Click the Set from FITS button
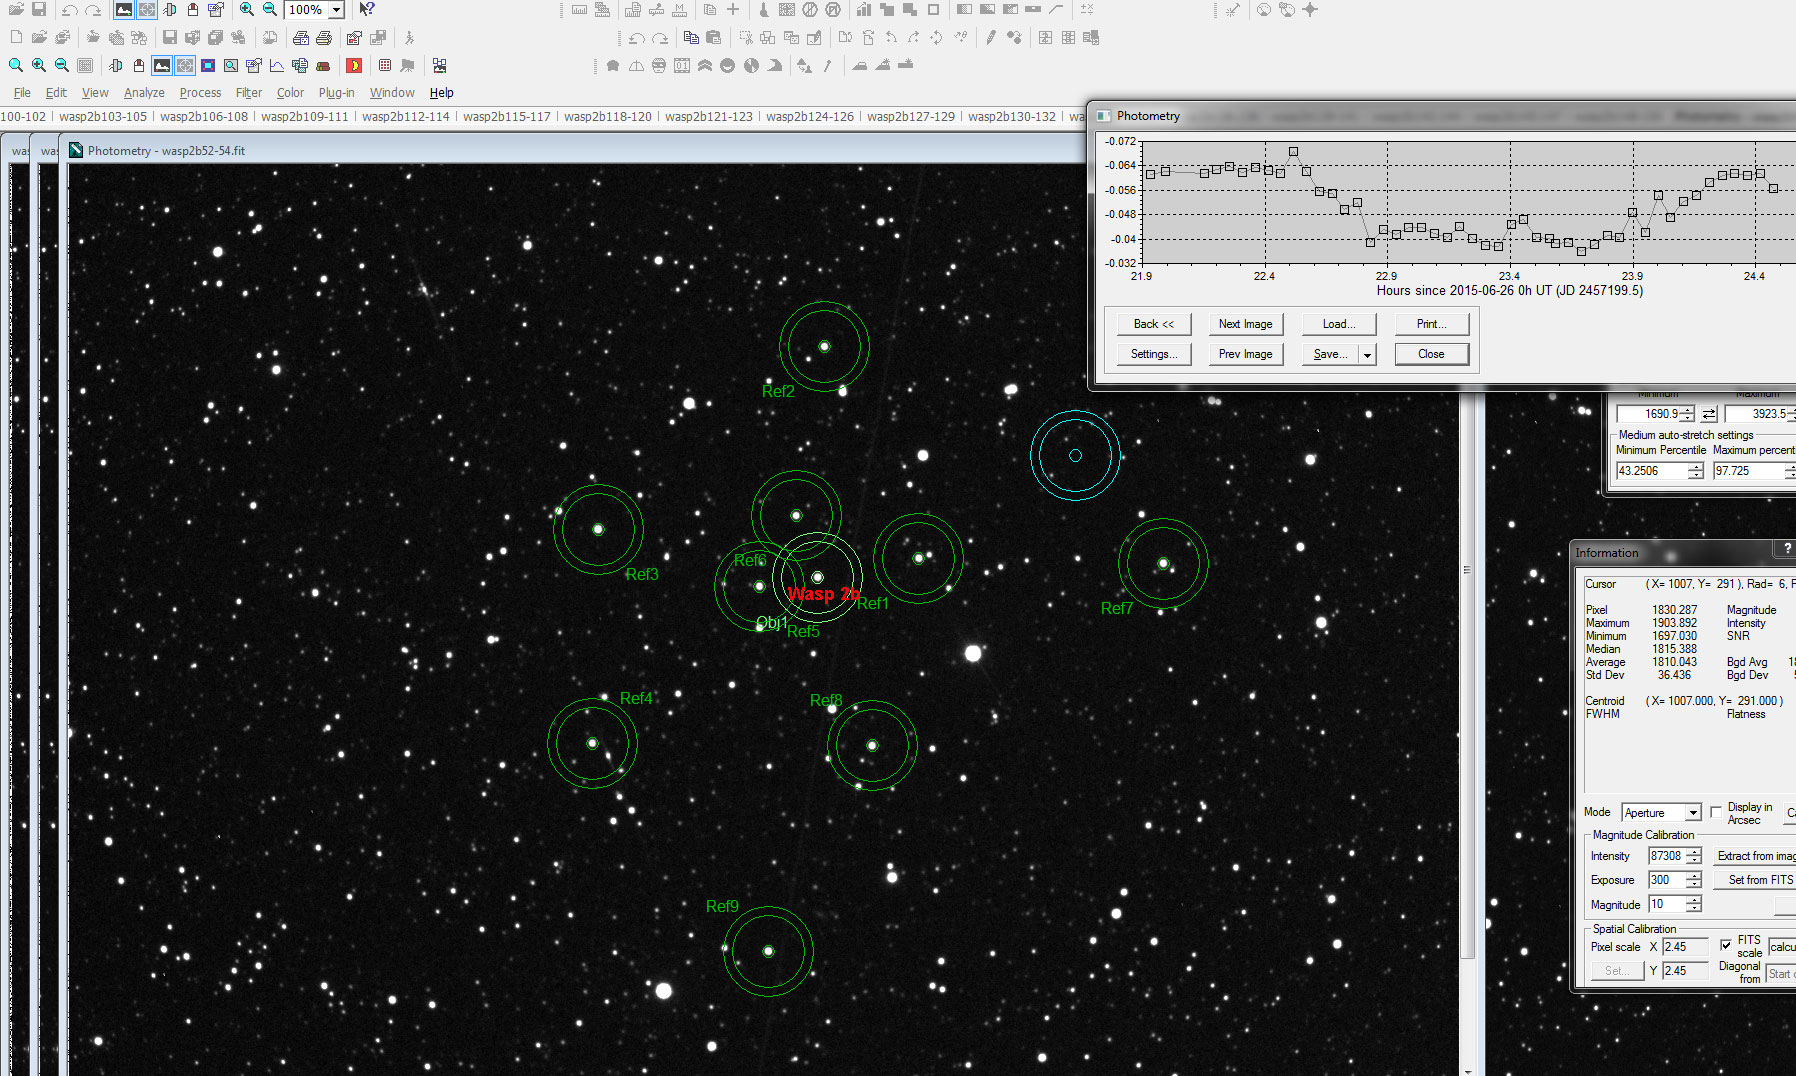Image resolution: width=1796 pixels, height=1076 pixels. click(1757, 880)
